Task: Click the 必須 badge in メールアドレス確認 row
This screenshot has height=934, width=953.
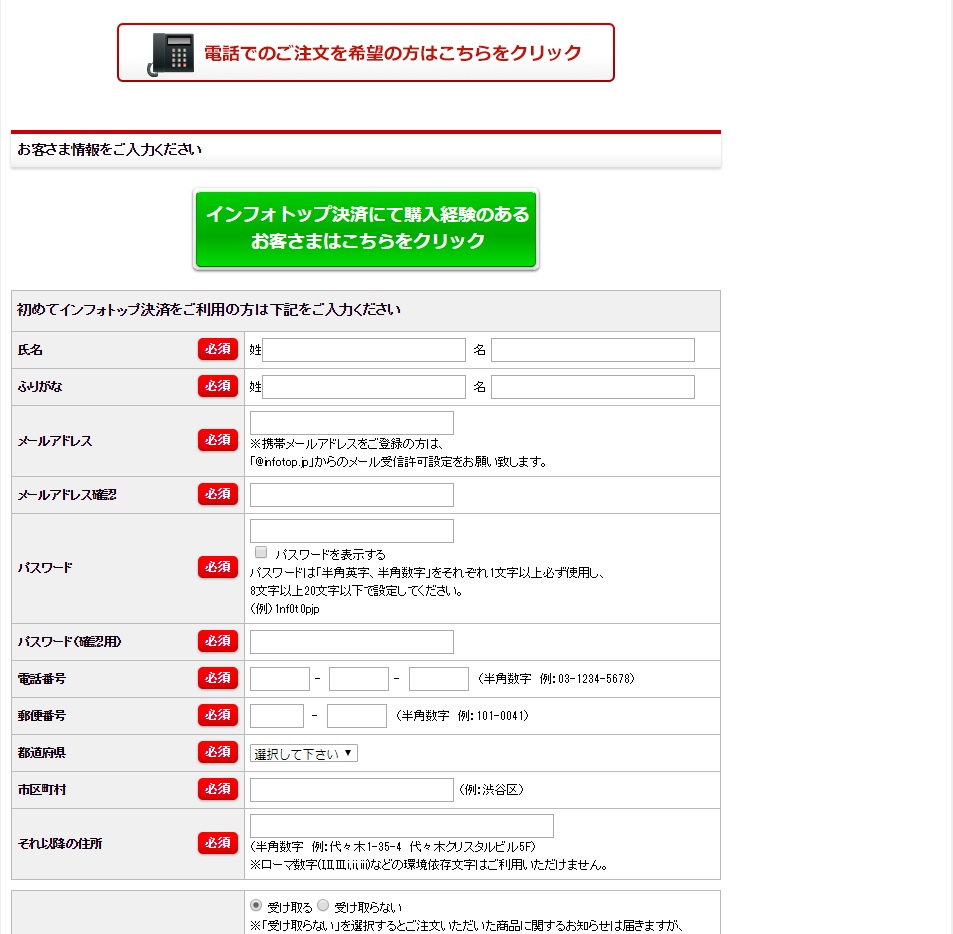Action: 218,494
